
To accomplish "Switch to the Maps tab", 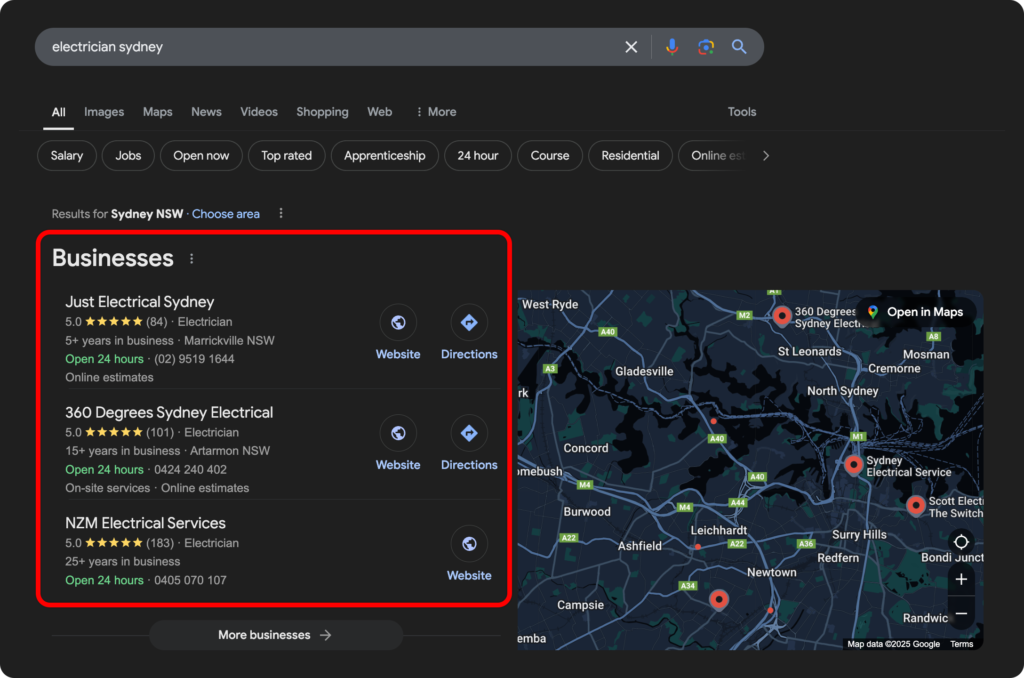I will tap(157, 112).
